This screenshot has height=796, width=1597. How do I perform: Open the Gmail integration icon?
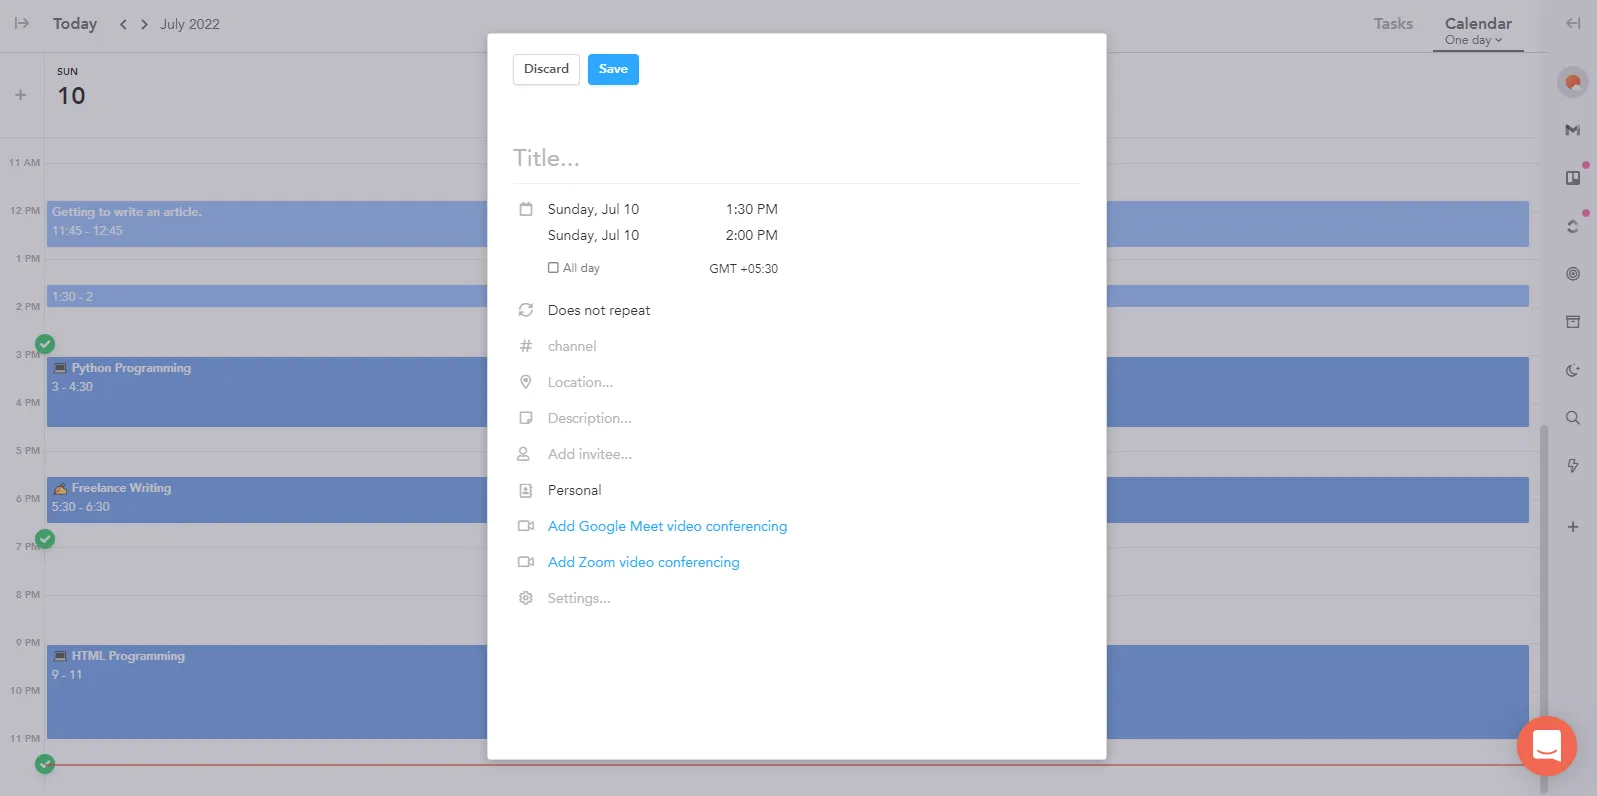pyautogui.click(x=1573, y=130)
